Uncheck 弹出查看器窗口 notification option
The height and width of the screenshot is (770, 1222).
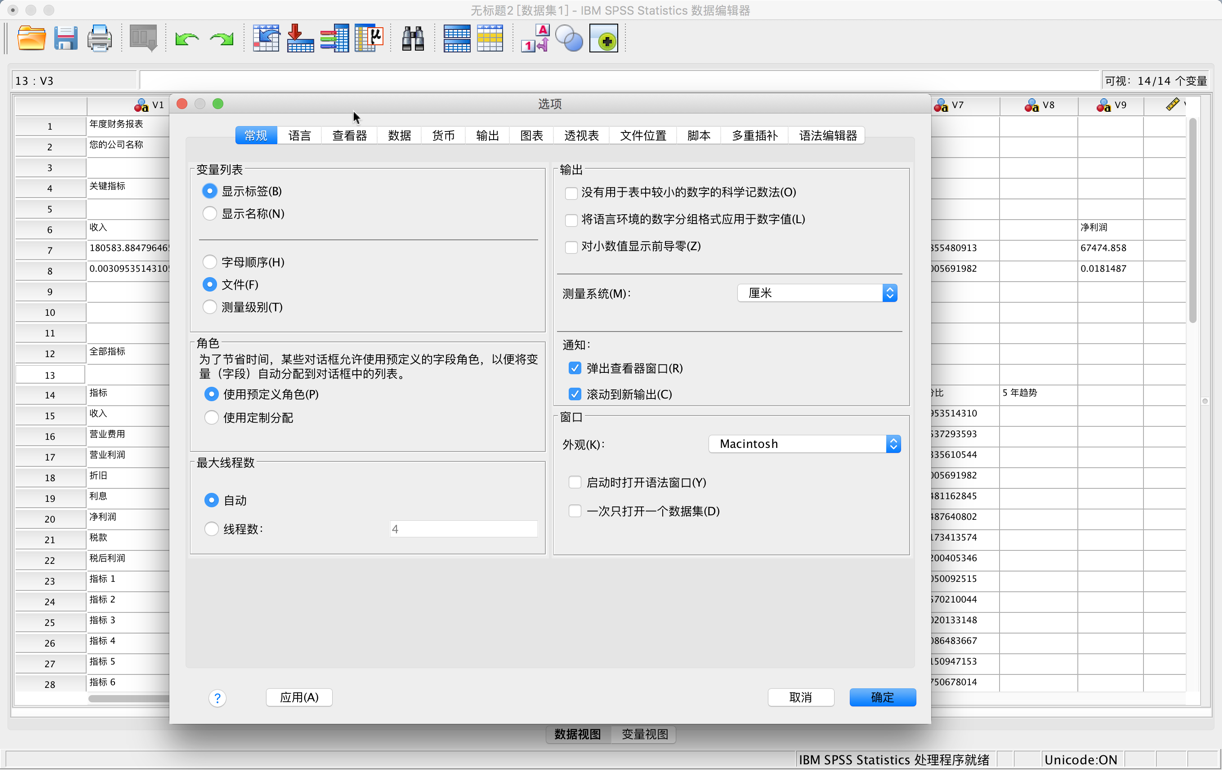click(575, 368)
